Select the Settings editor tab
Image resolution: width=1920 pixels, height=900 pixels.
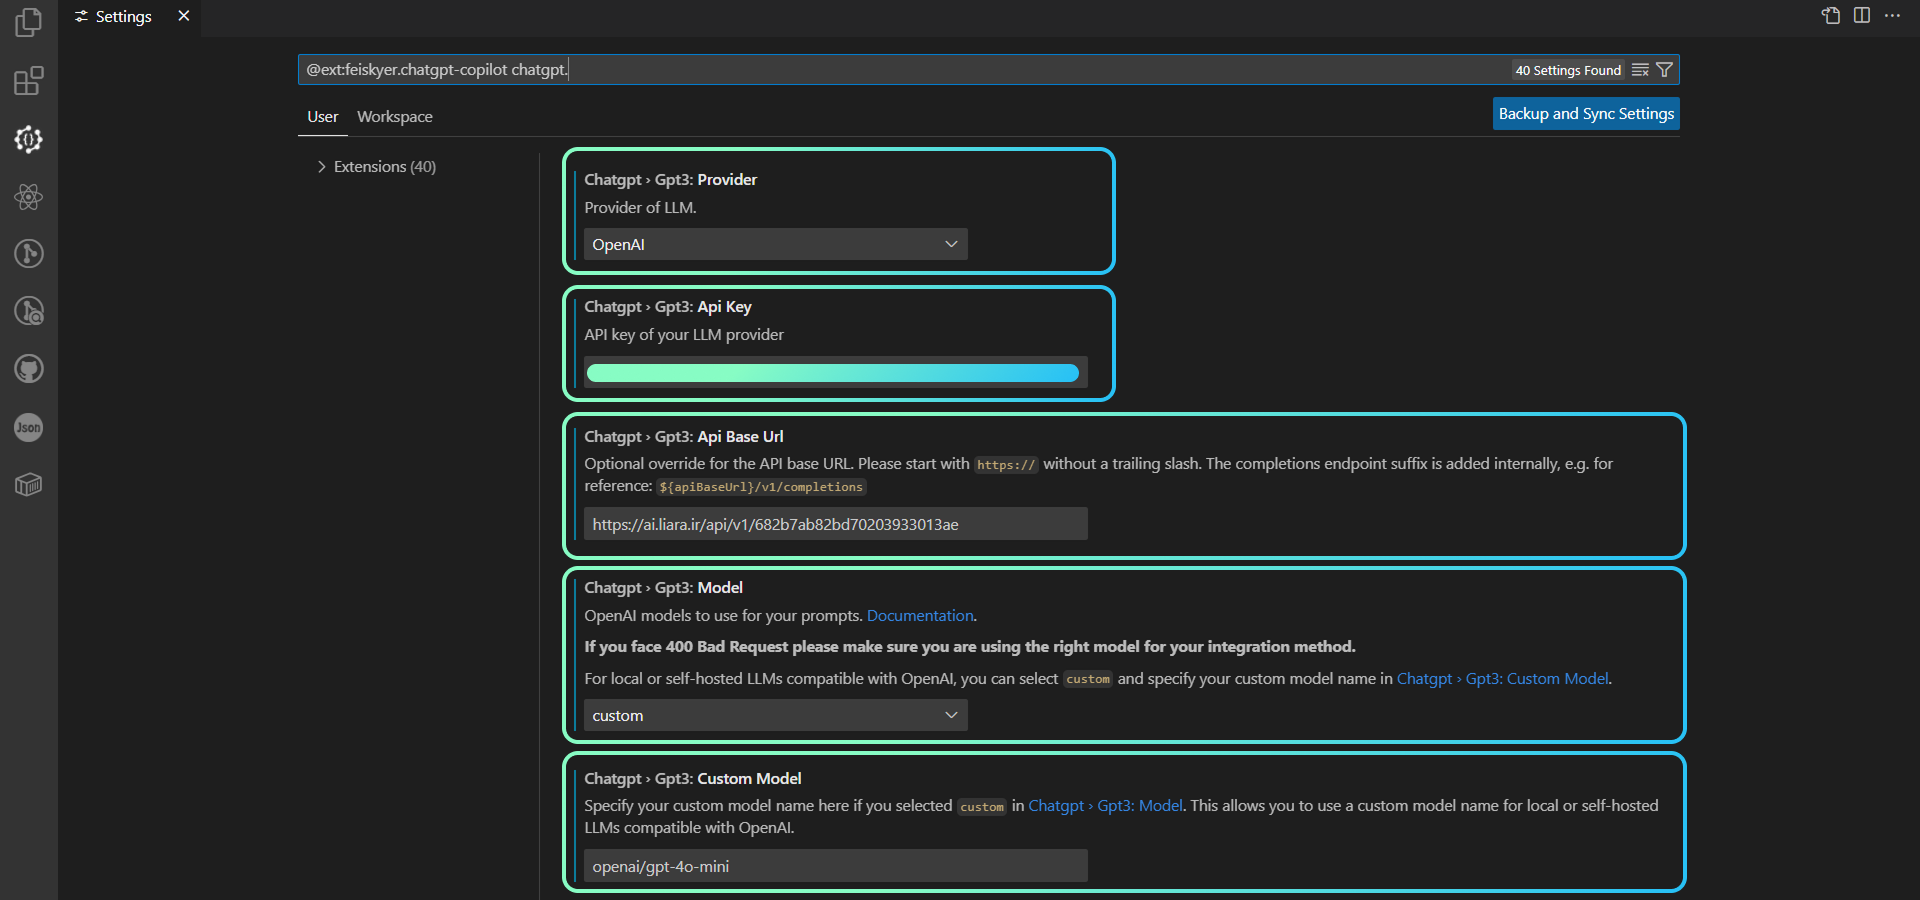[130, 17]
